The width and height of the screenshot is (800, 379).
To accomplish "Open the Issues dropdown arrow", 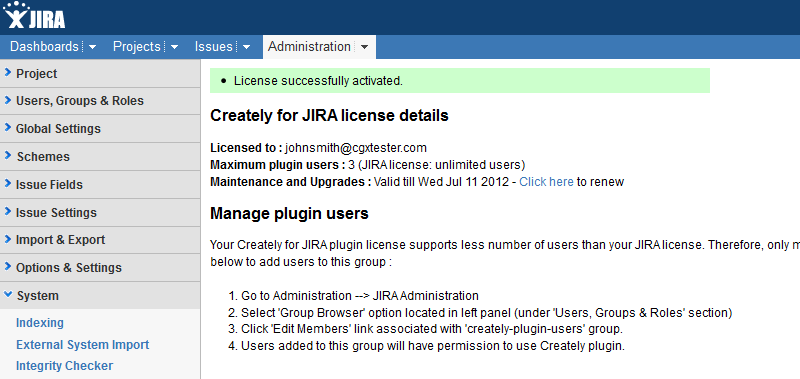I will 246,47.
